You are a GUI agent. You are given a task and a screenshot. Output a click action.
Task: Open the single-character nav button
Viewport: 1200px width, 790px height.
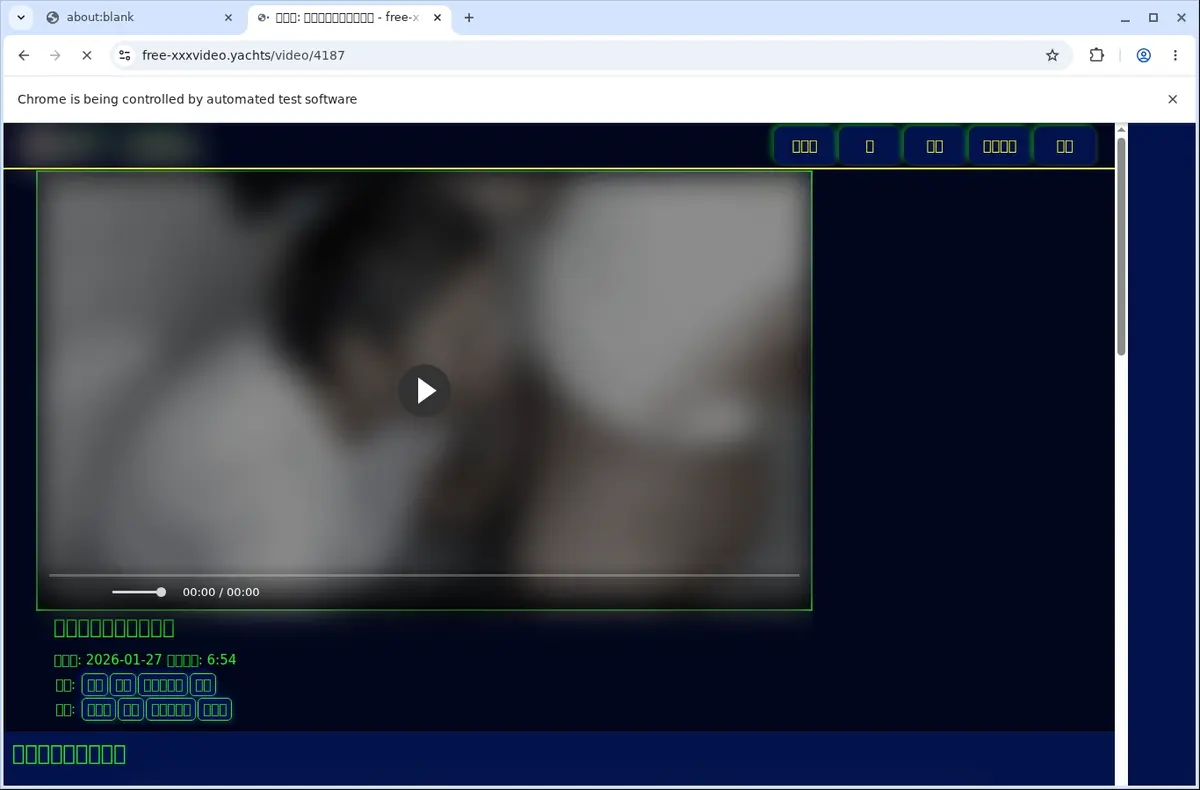(869, 146)
